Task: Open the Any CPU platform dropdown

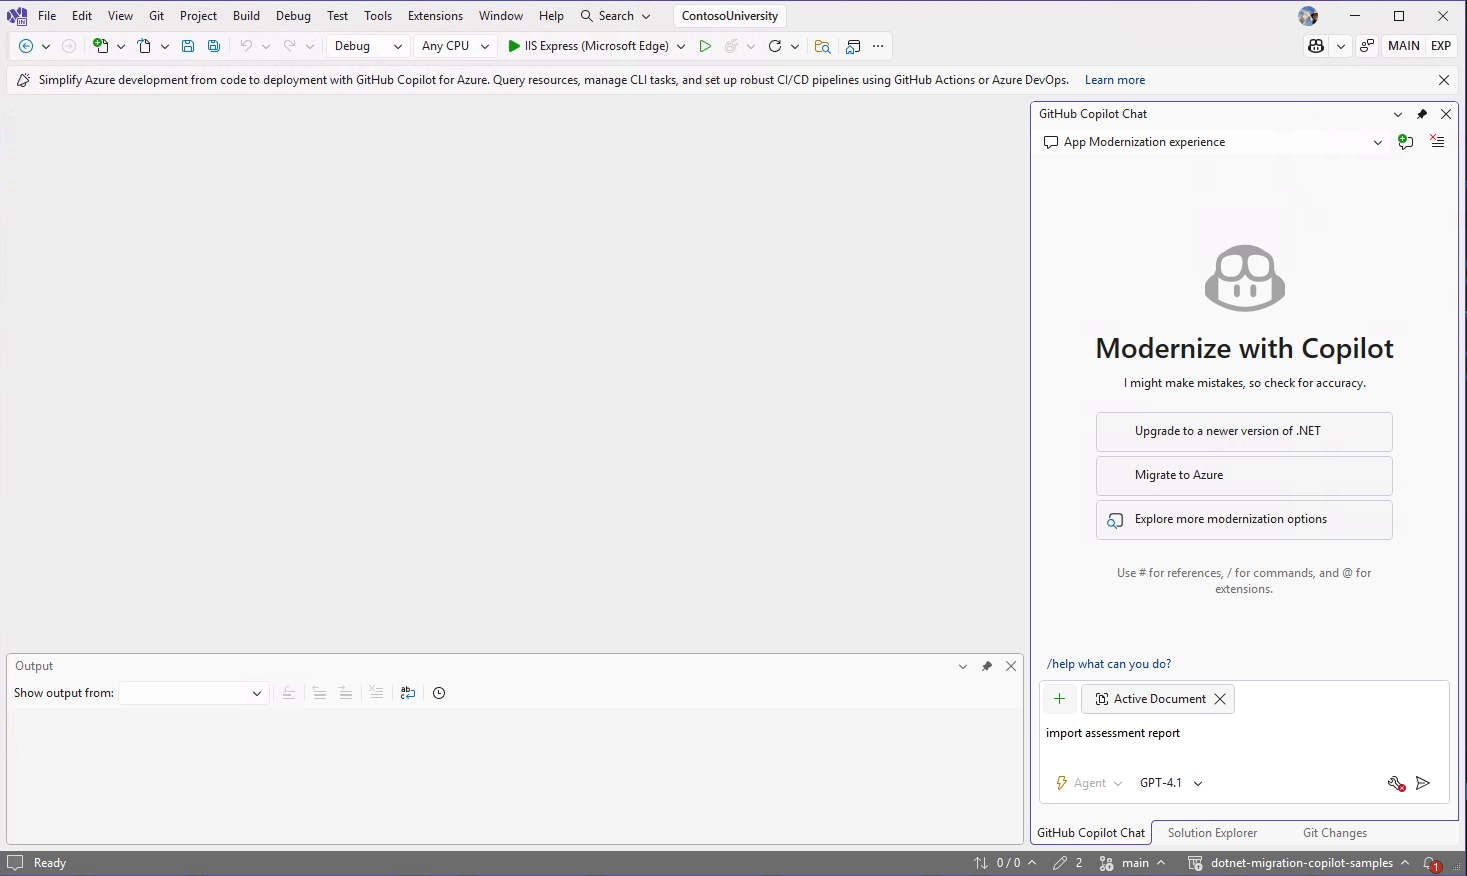Action: (x=456, y=46)
